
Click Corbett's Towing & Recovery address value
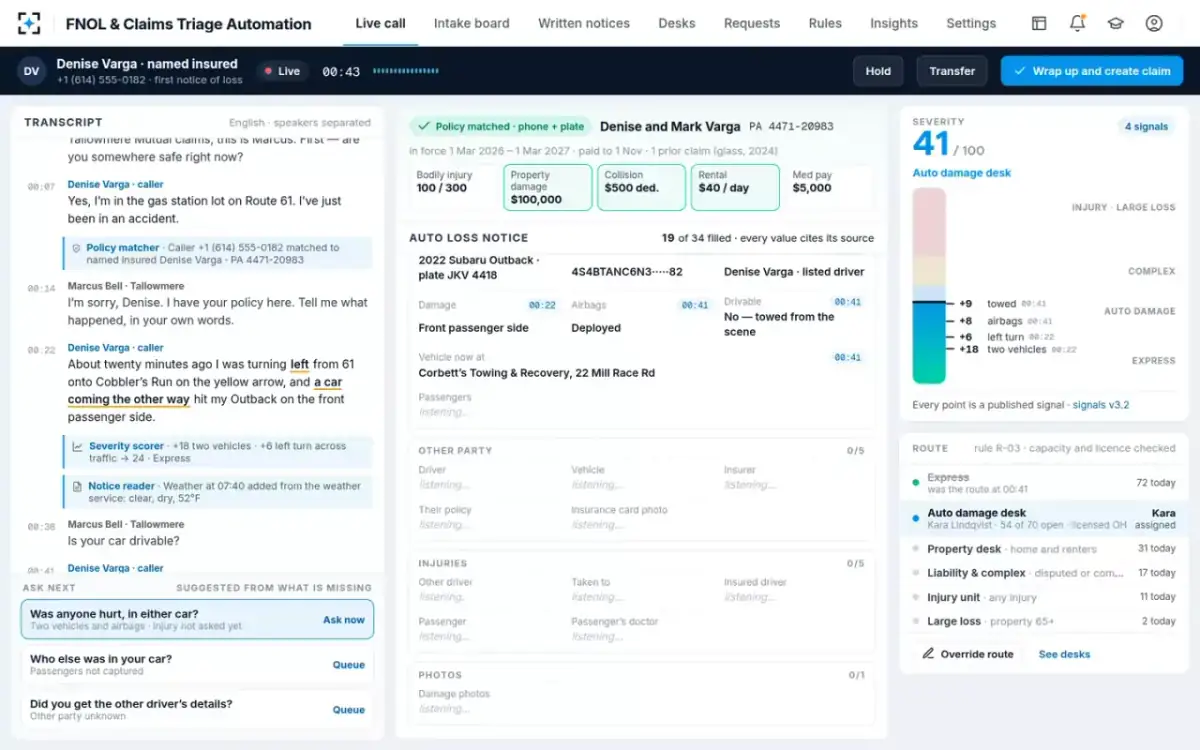537,373
